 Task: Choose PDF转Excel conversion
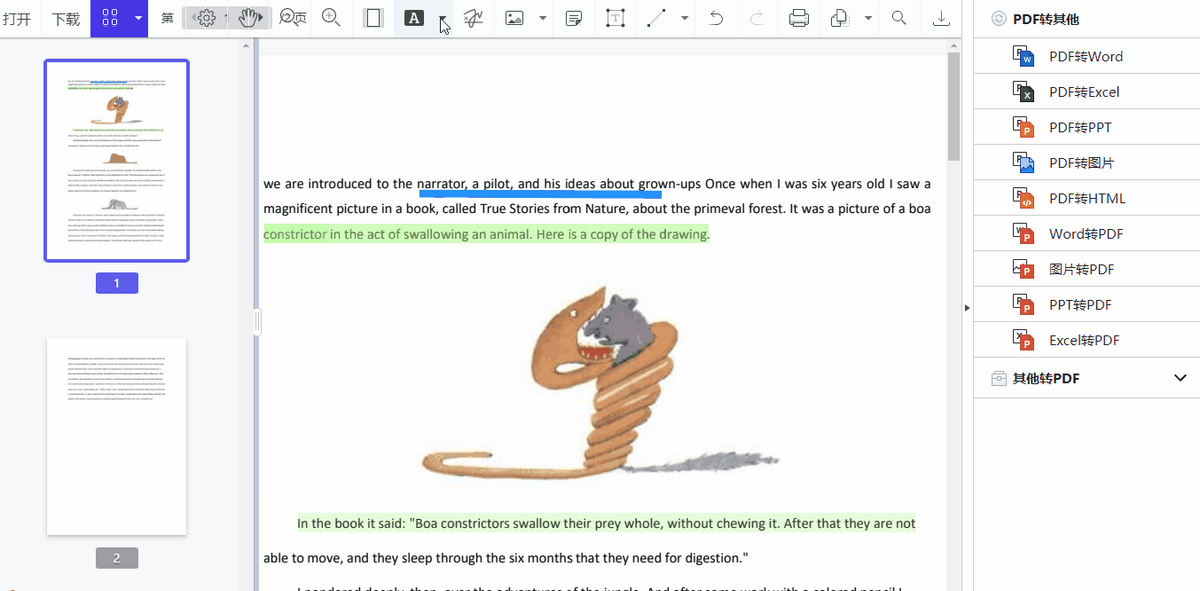tap(1088, 92)
